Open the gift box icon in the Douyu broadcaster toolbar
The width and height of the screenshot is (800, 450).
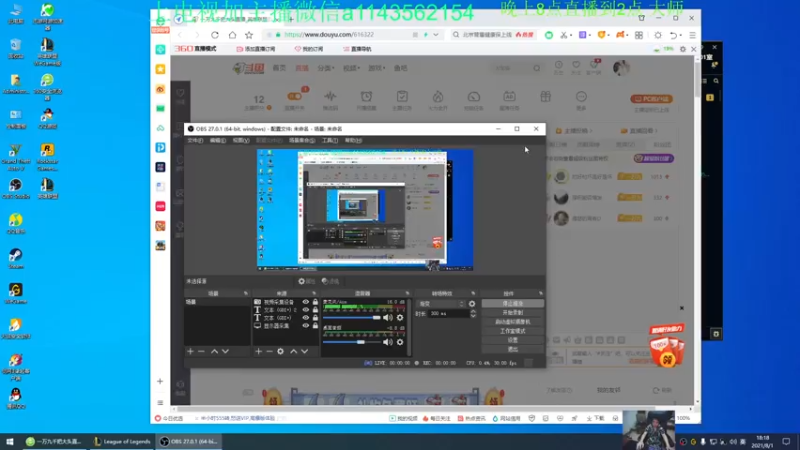(545, 96)
